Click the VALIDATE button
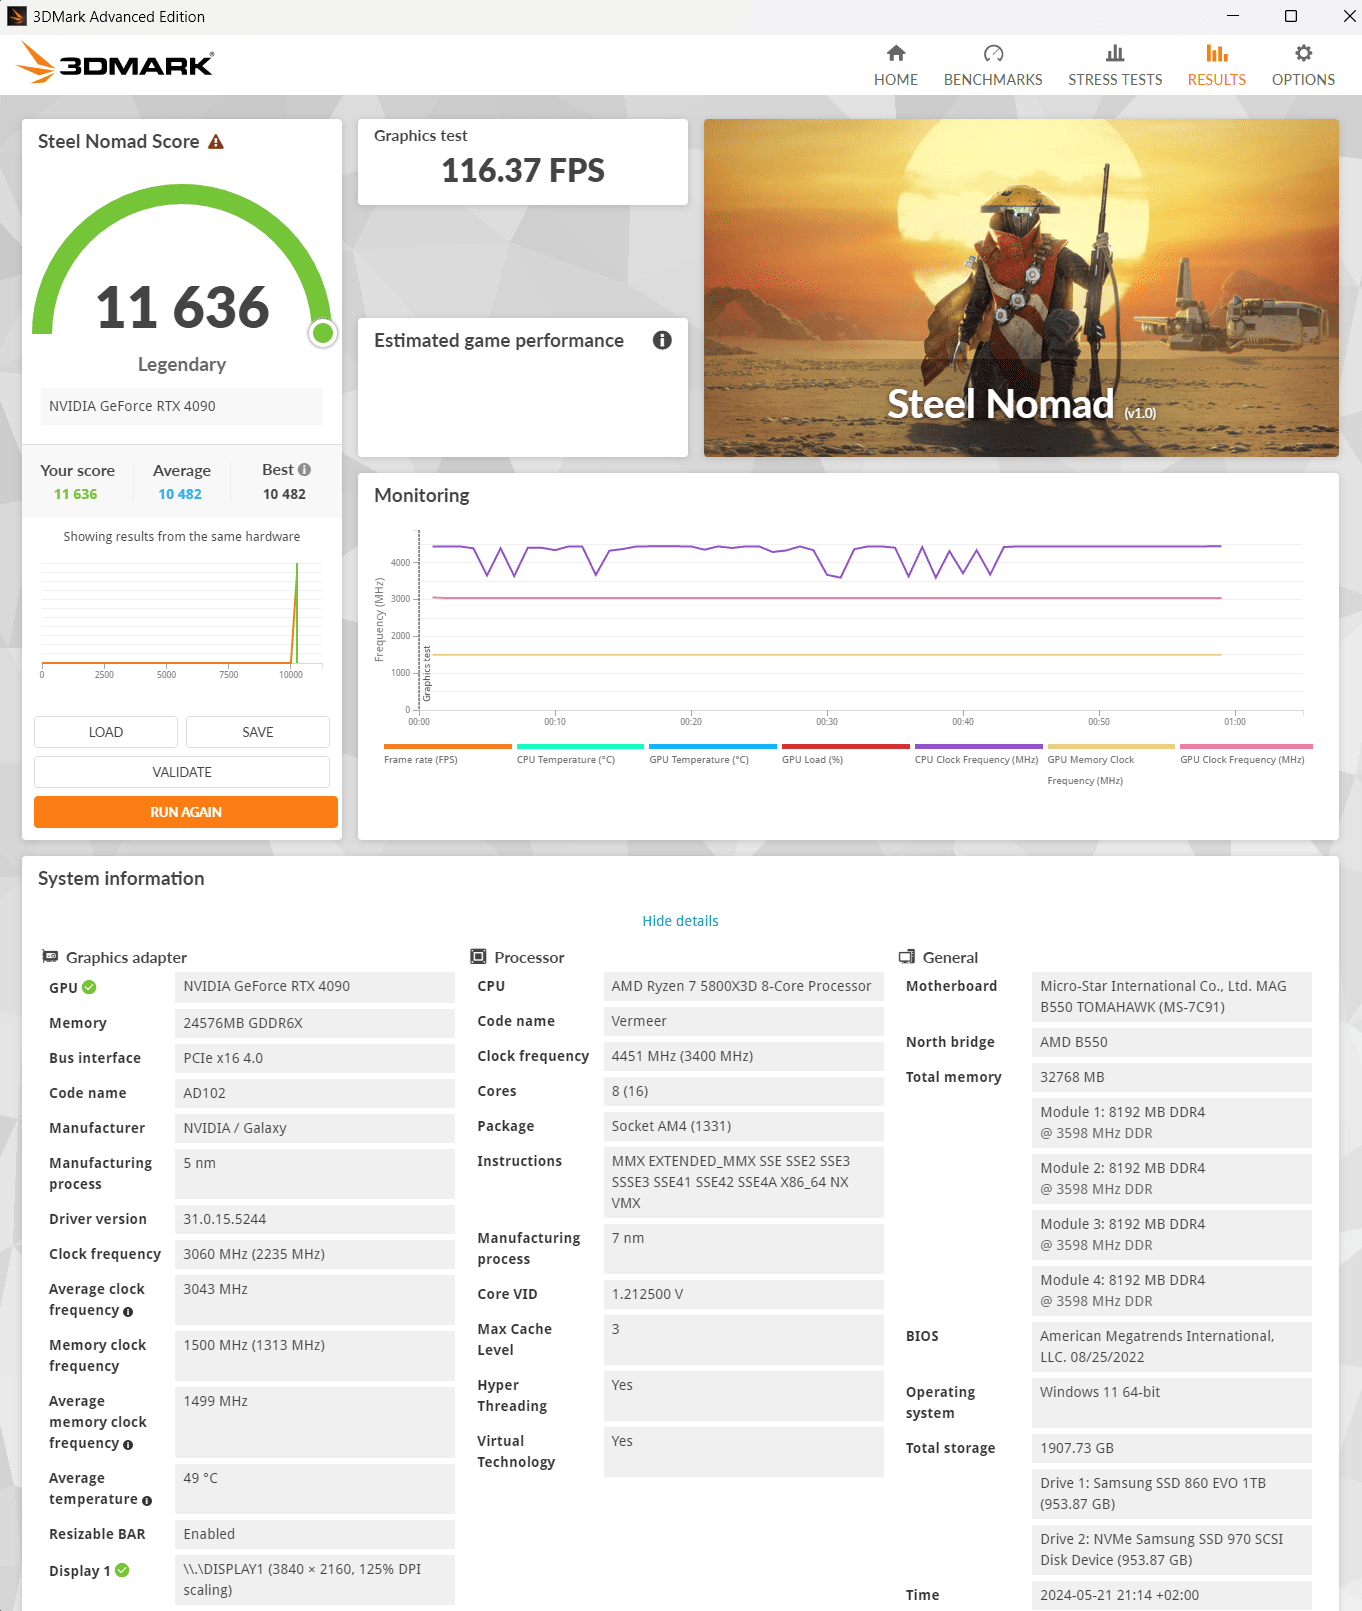 [x=182, y=772]
